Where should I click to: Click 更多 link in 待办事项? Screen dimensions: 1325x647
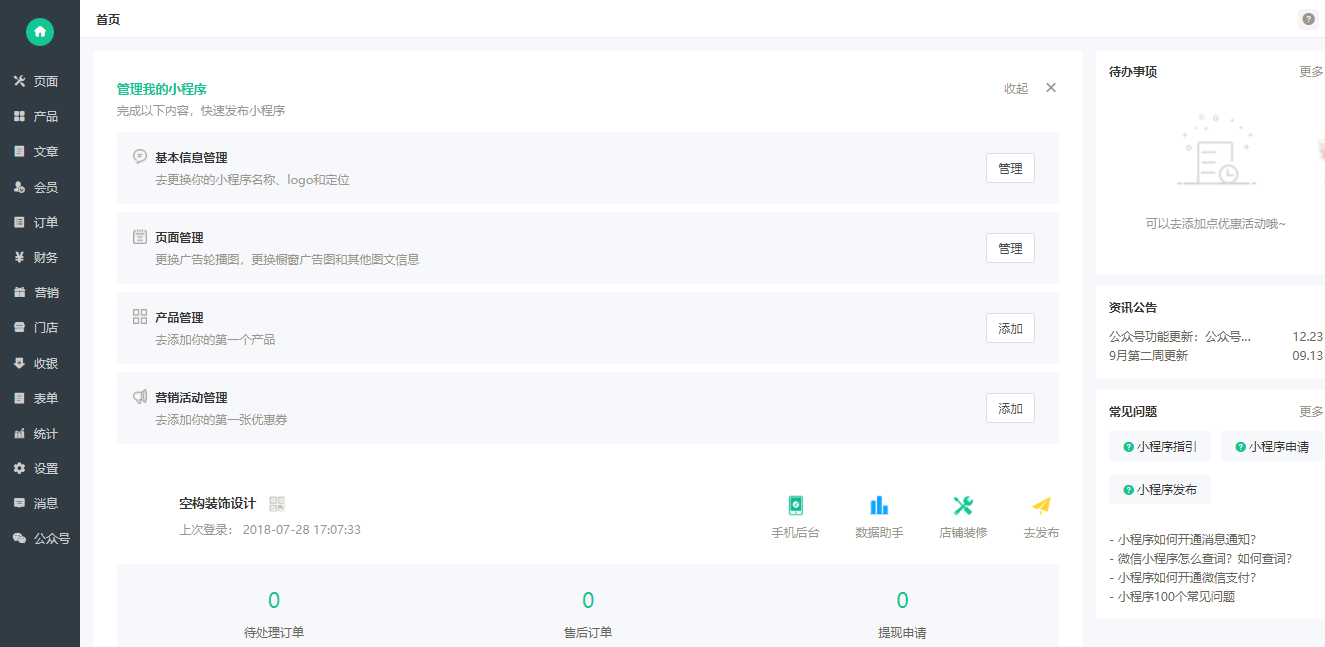click(1311, 72)
